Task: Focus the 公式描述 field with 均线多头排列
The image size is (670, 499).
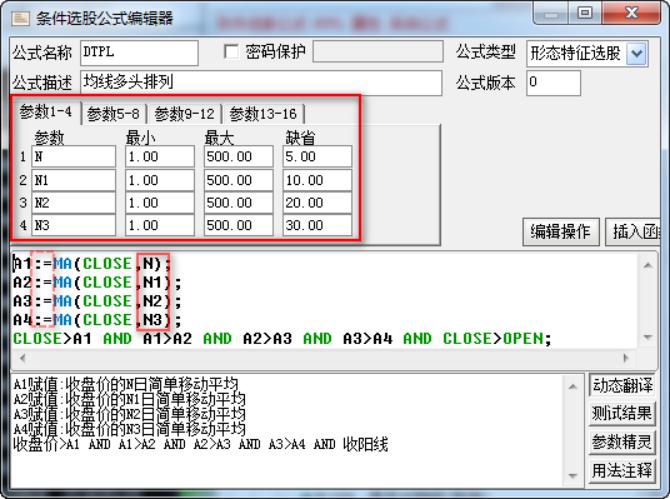Action: (x=261, y=82)
